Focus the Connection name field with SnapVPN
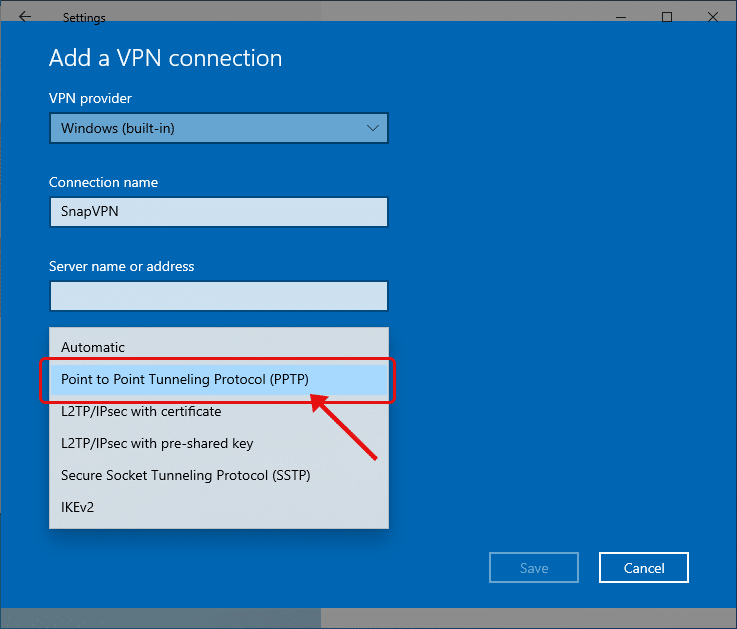 (x=219, y=212)
